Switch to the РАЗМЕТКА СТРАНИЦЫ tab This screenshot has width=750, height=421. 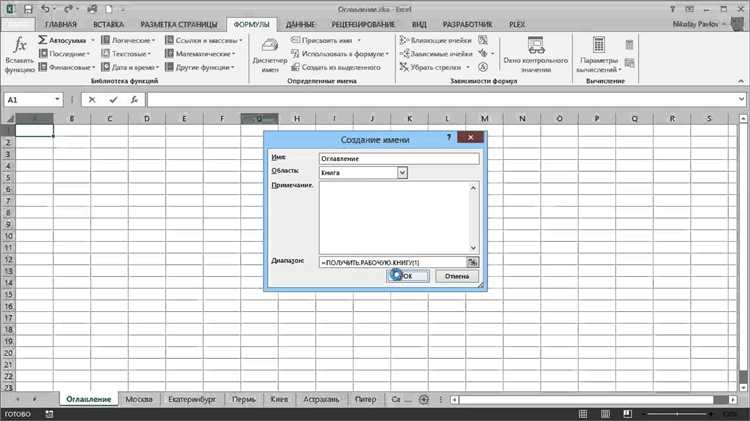pyautogui.click(x=178, y=24)
